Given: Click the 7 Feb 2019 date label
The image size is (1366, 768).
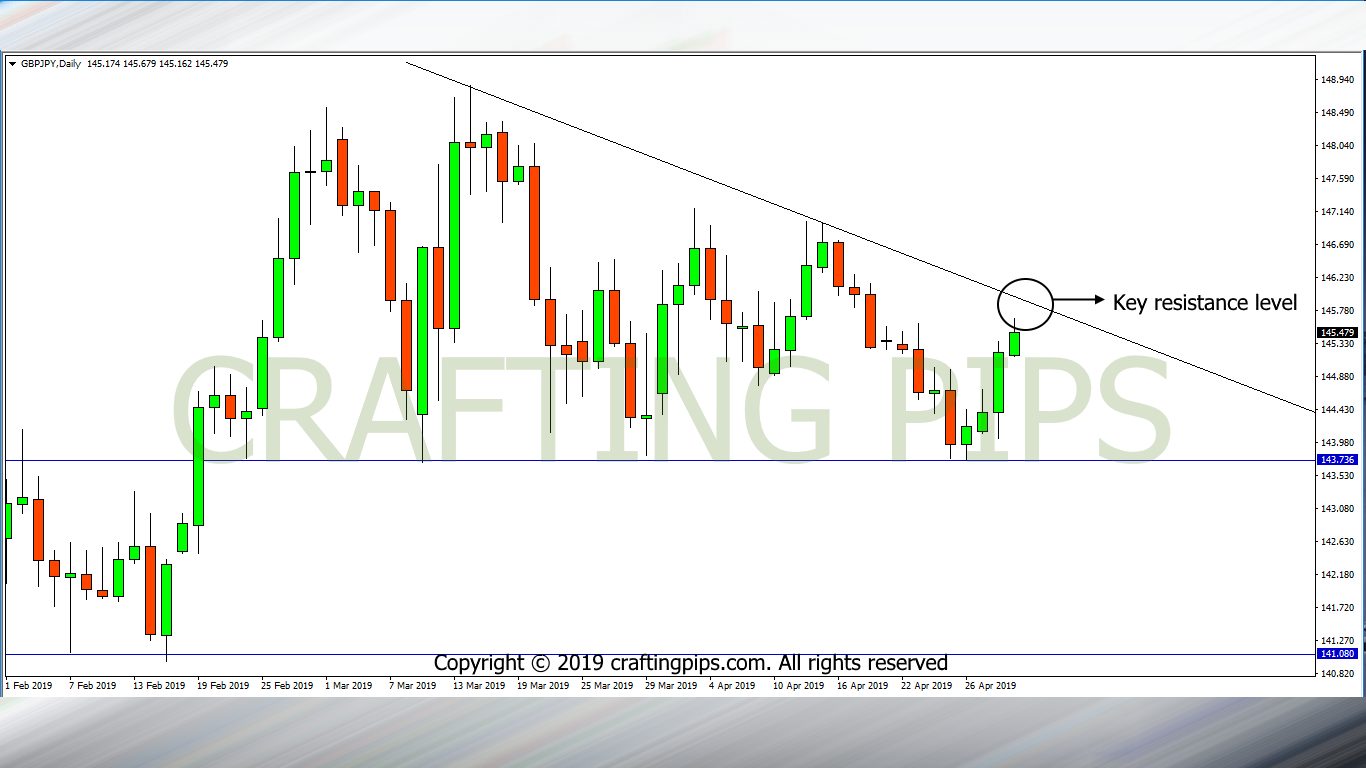Looking at the screenshot, I should 92,686.
